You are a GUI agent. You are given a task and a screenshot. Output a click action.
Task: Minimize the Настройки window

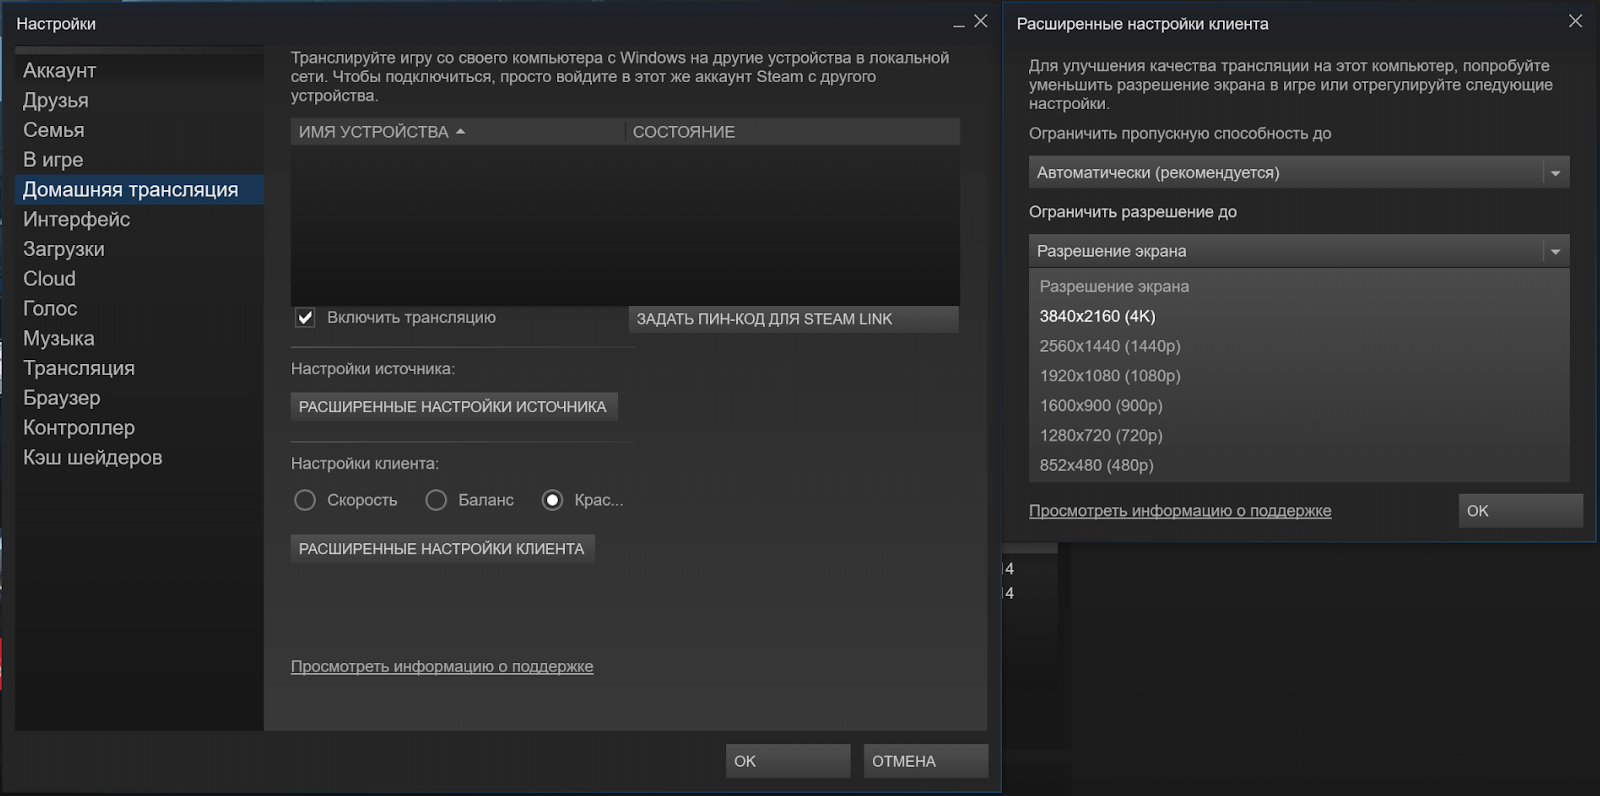pyautogui.click(x=958, y=23)
